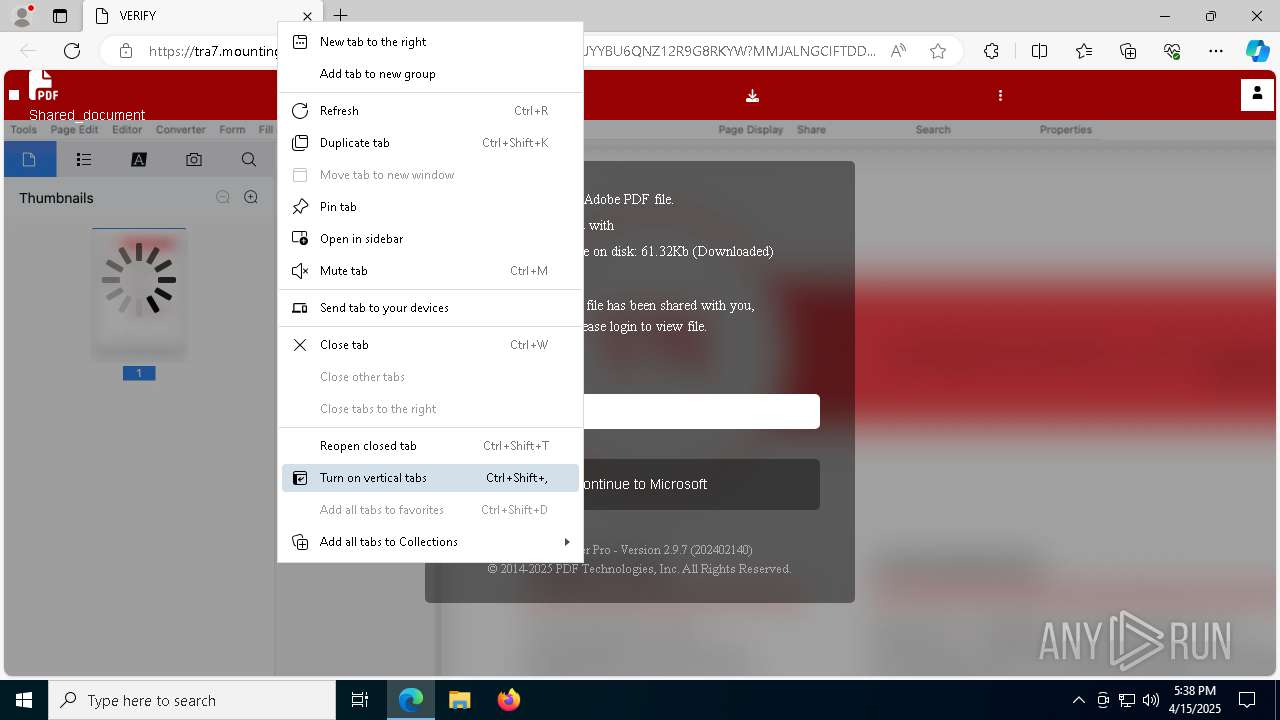The image size is (1280, 720).
Task: Open the Form menu
Action: point(232,130)
